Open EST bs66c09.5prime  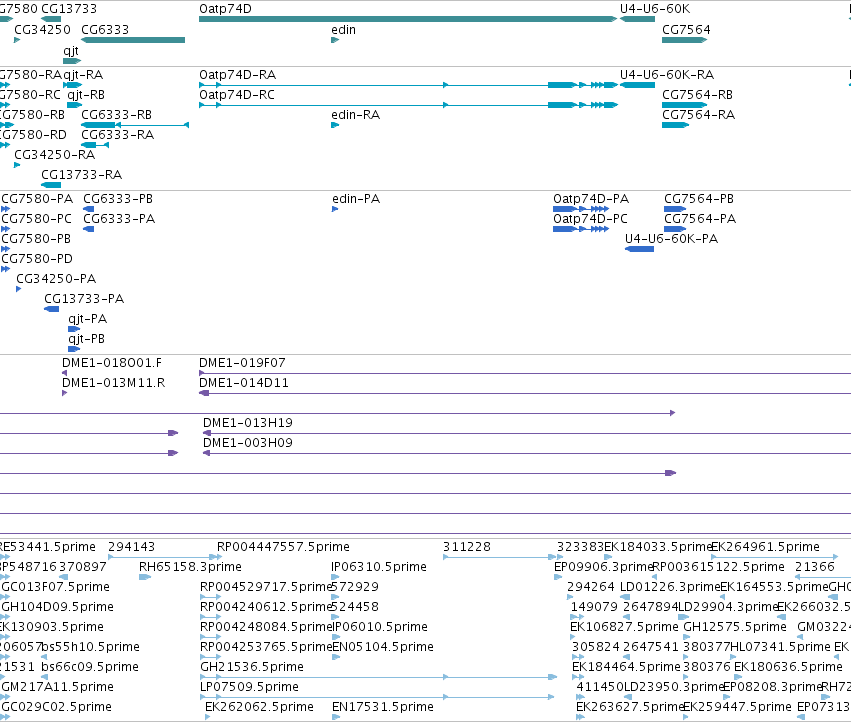tap(90, 667)
